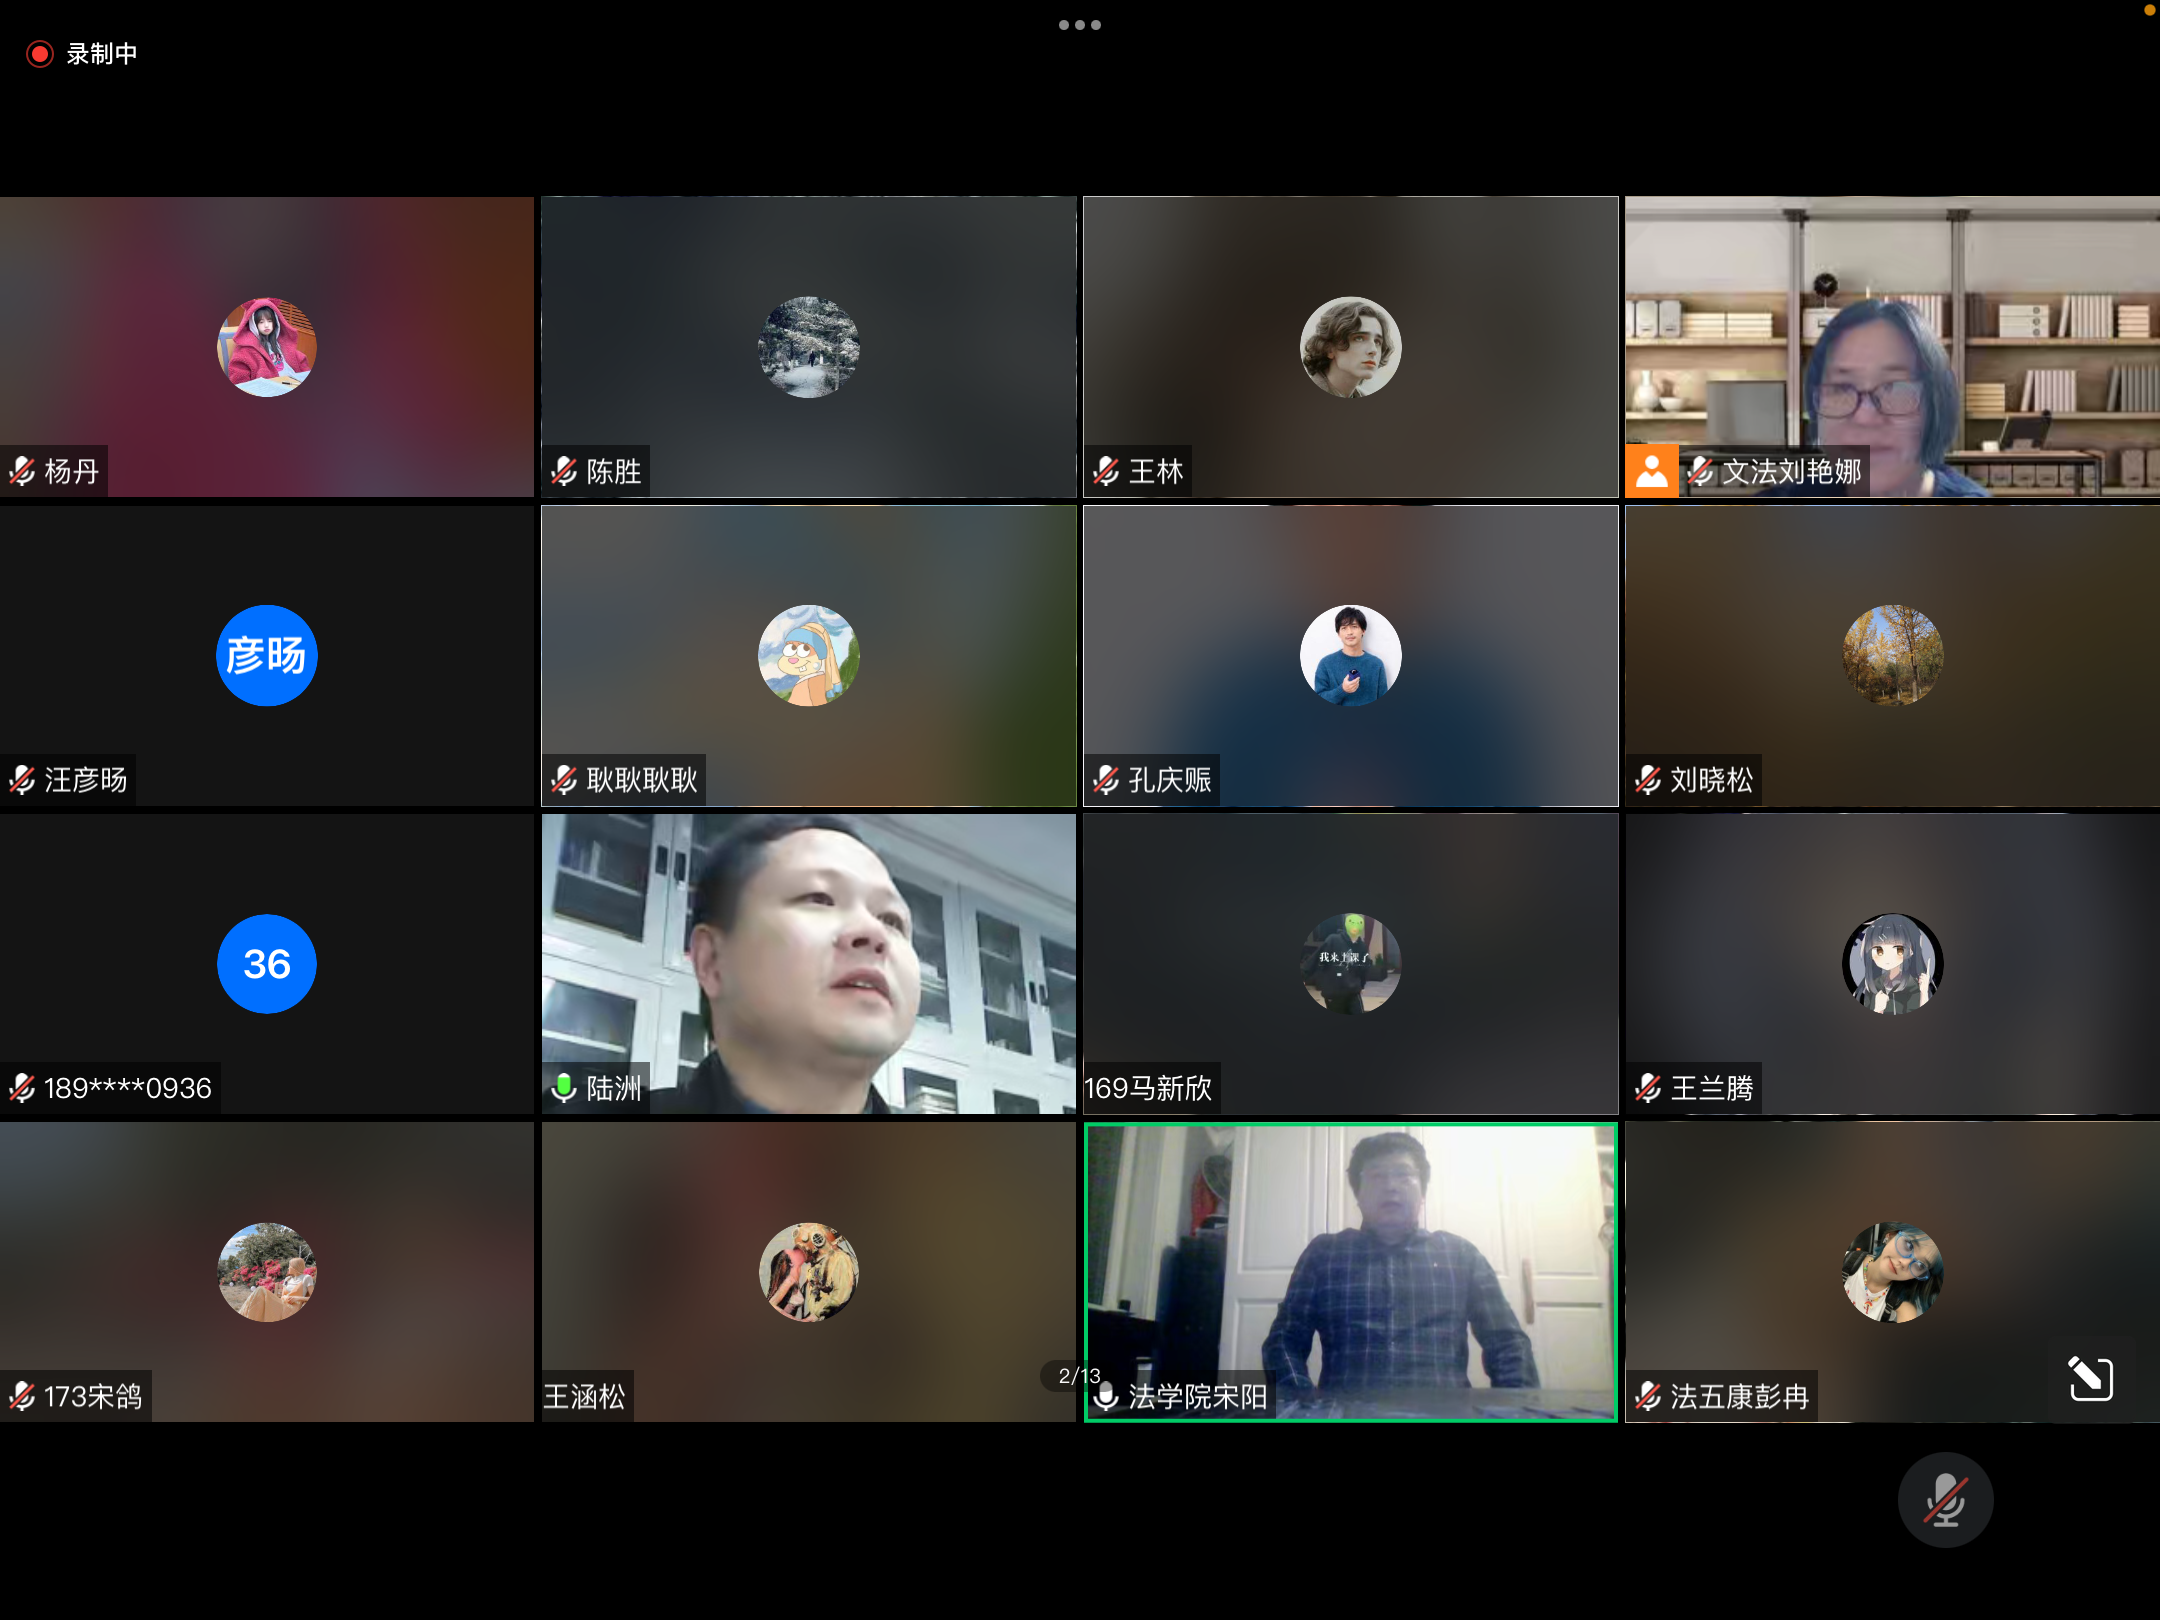
Task: Select the 孔庆赈 participant avatar
Action: click(1350, 656)
